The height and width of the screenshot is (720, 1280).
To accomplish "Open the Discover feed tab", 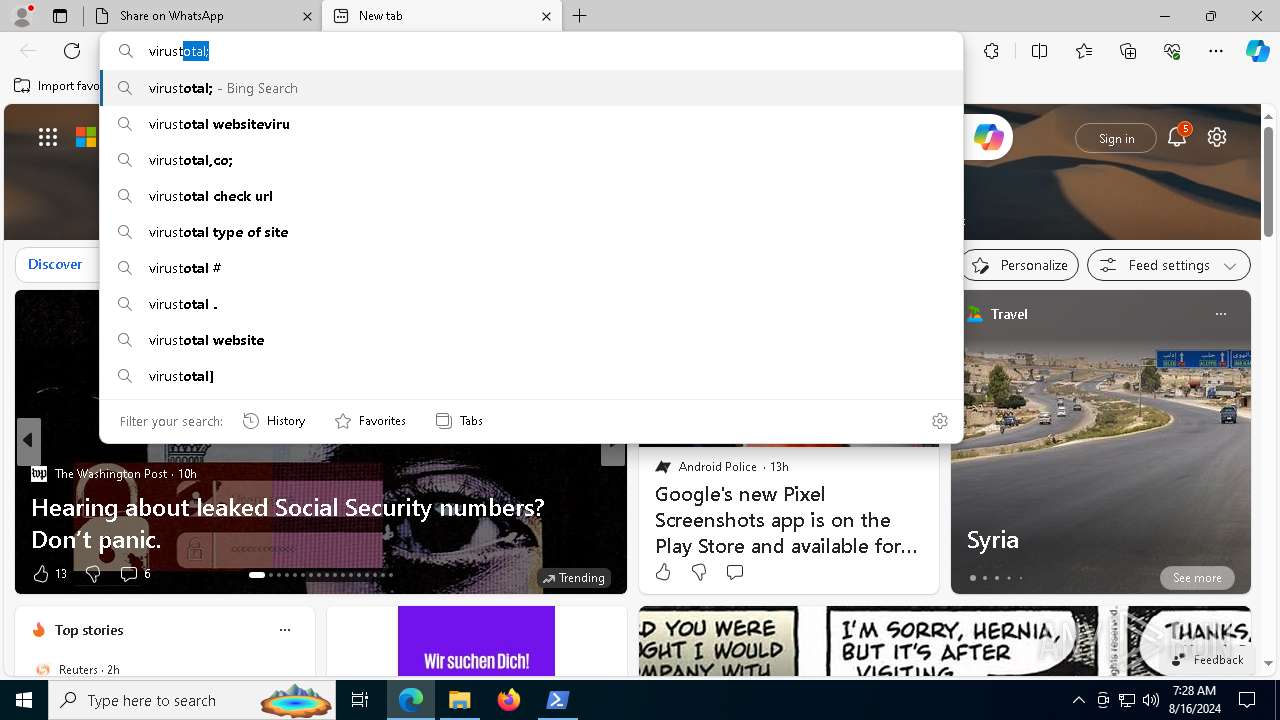I will point(55,264).
